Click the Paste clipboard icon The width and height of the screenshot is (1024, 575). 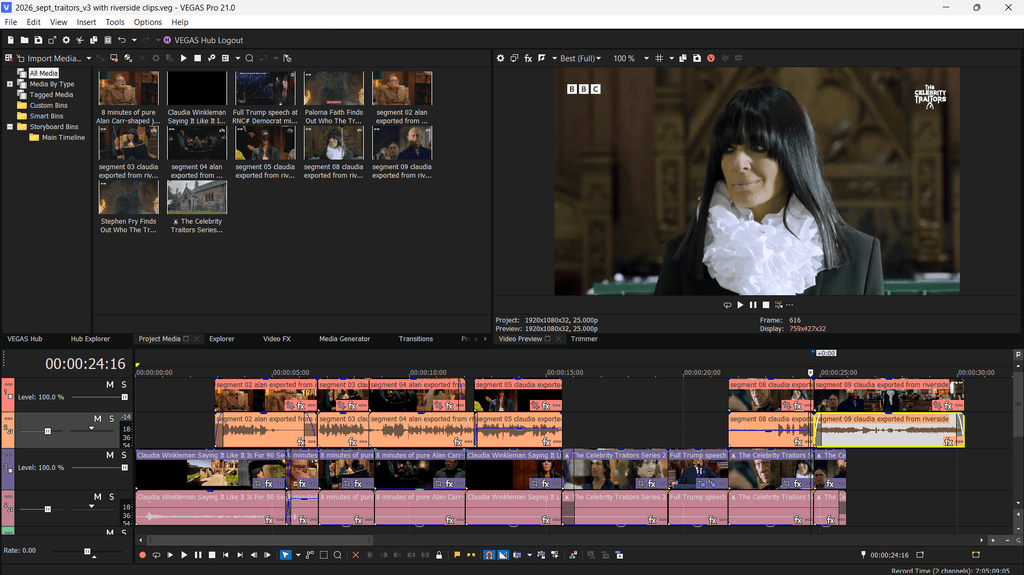[x=108, y=40]
